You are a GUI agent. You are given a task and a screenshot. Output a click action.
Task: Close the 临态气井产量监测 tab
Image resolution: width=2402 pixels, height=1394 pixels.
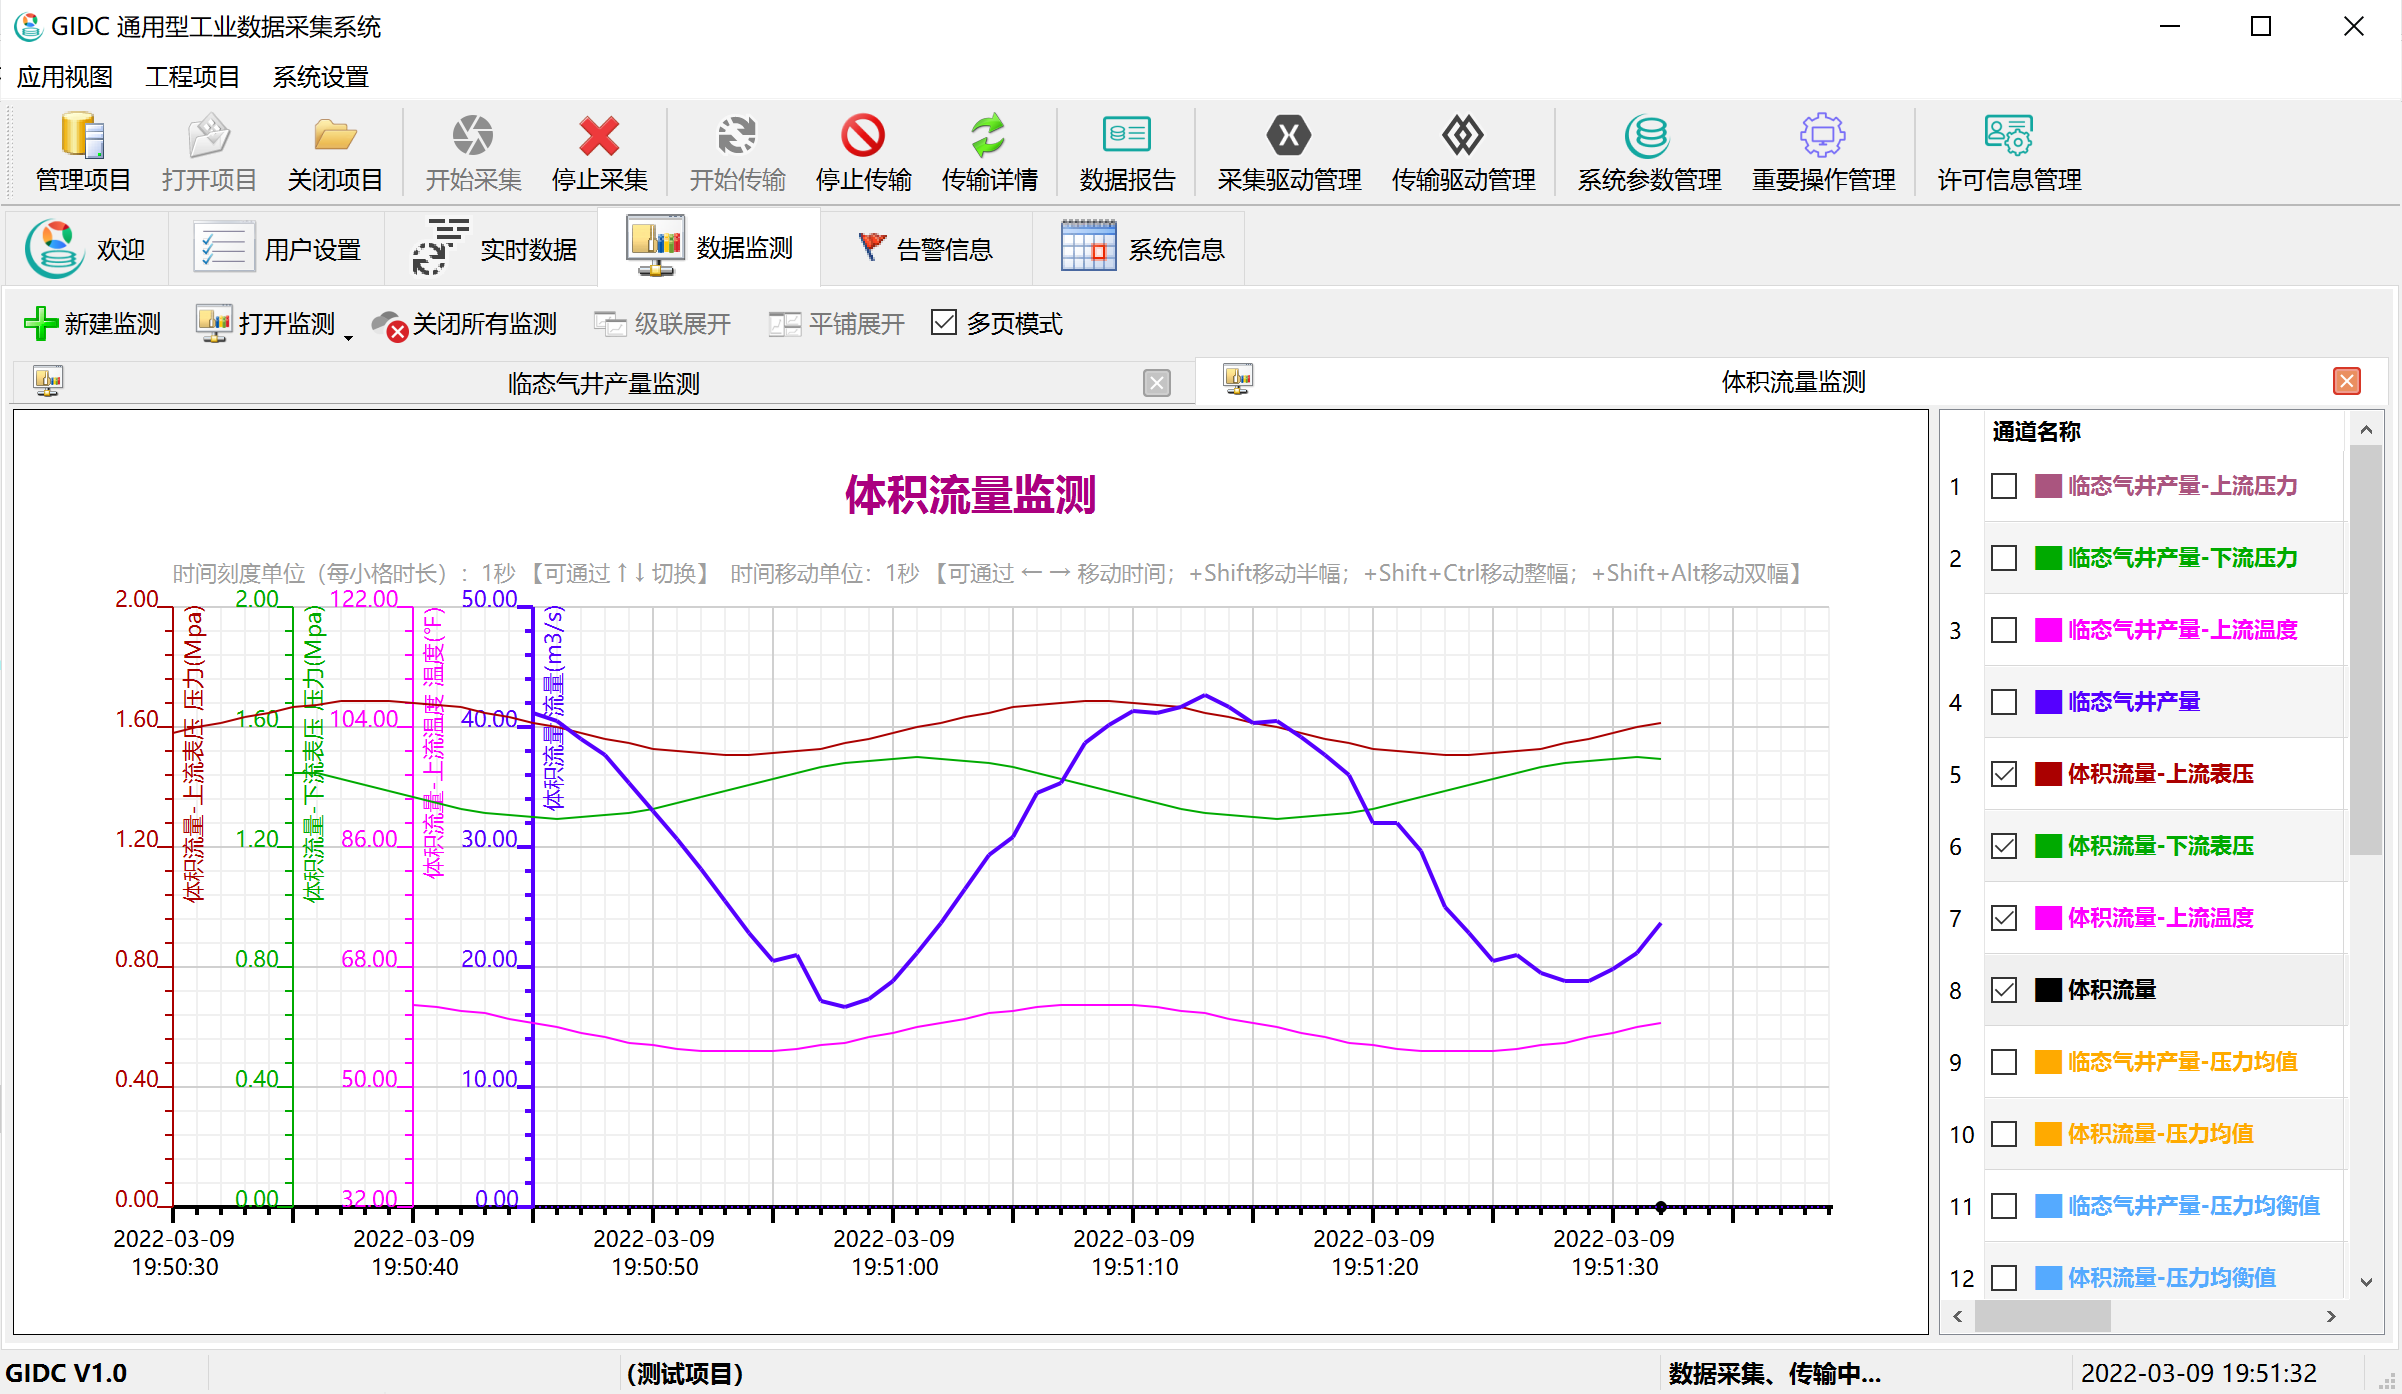1157,383
